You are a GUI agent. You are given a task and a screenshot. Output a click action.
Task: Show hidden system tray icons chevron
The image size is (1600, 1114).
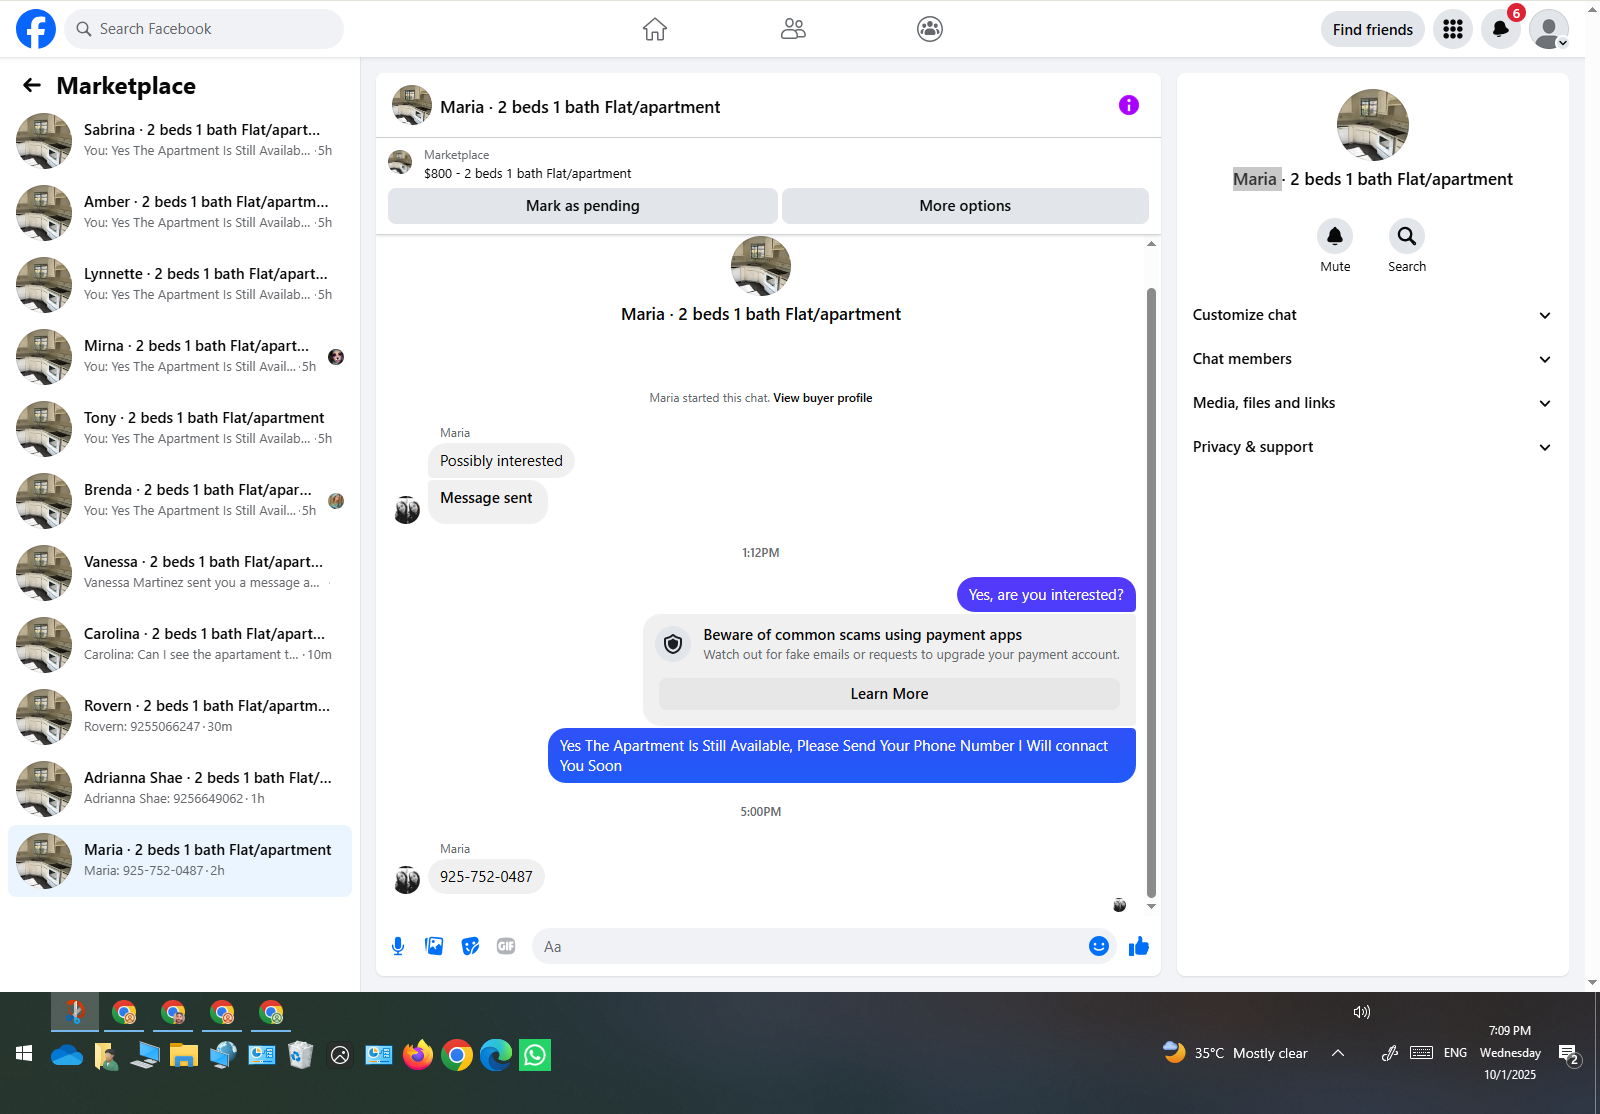coord(1338,1053)
